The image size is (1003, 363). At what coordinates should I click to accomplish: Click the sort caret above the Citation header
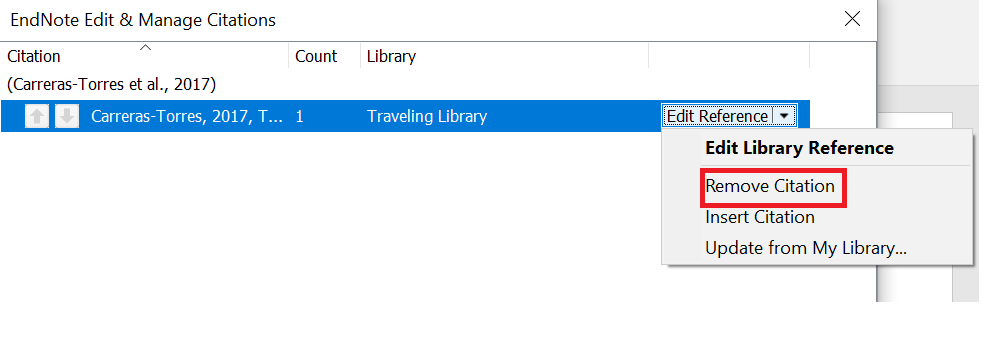(x=146, y=47)
